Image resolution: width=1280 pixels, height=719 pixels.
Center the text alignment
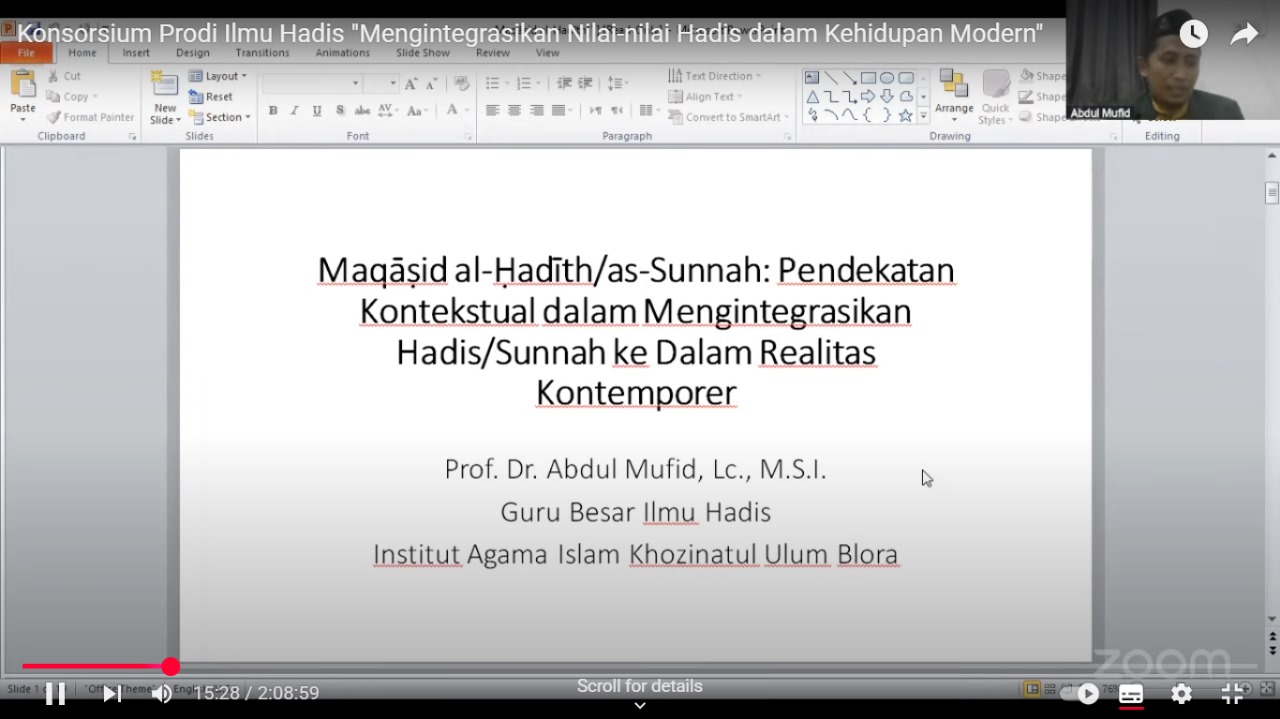[x=515, y=111]
